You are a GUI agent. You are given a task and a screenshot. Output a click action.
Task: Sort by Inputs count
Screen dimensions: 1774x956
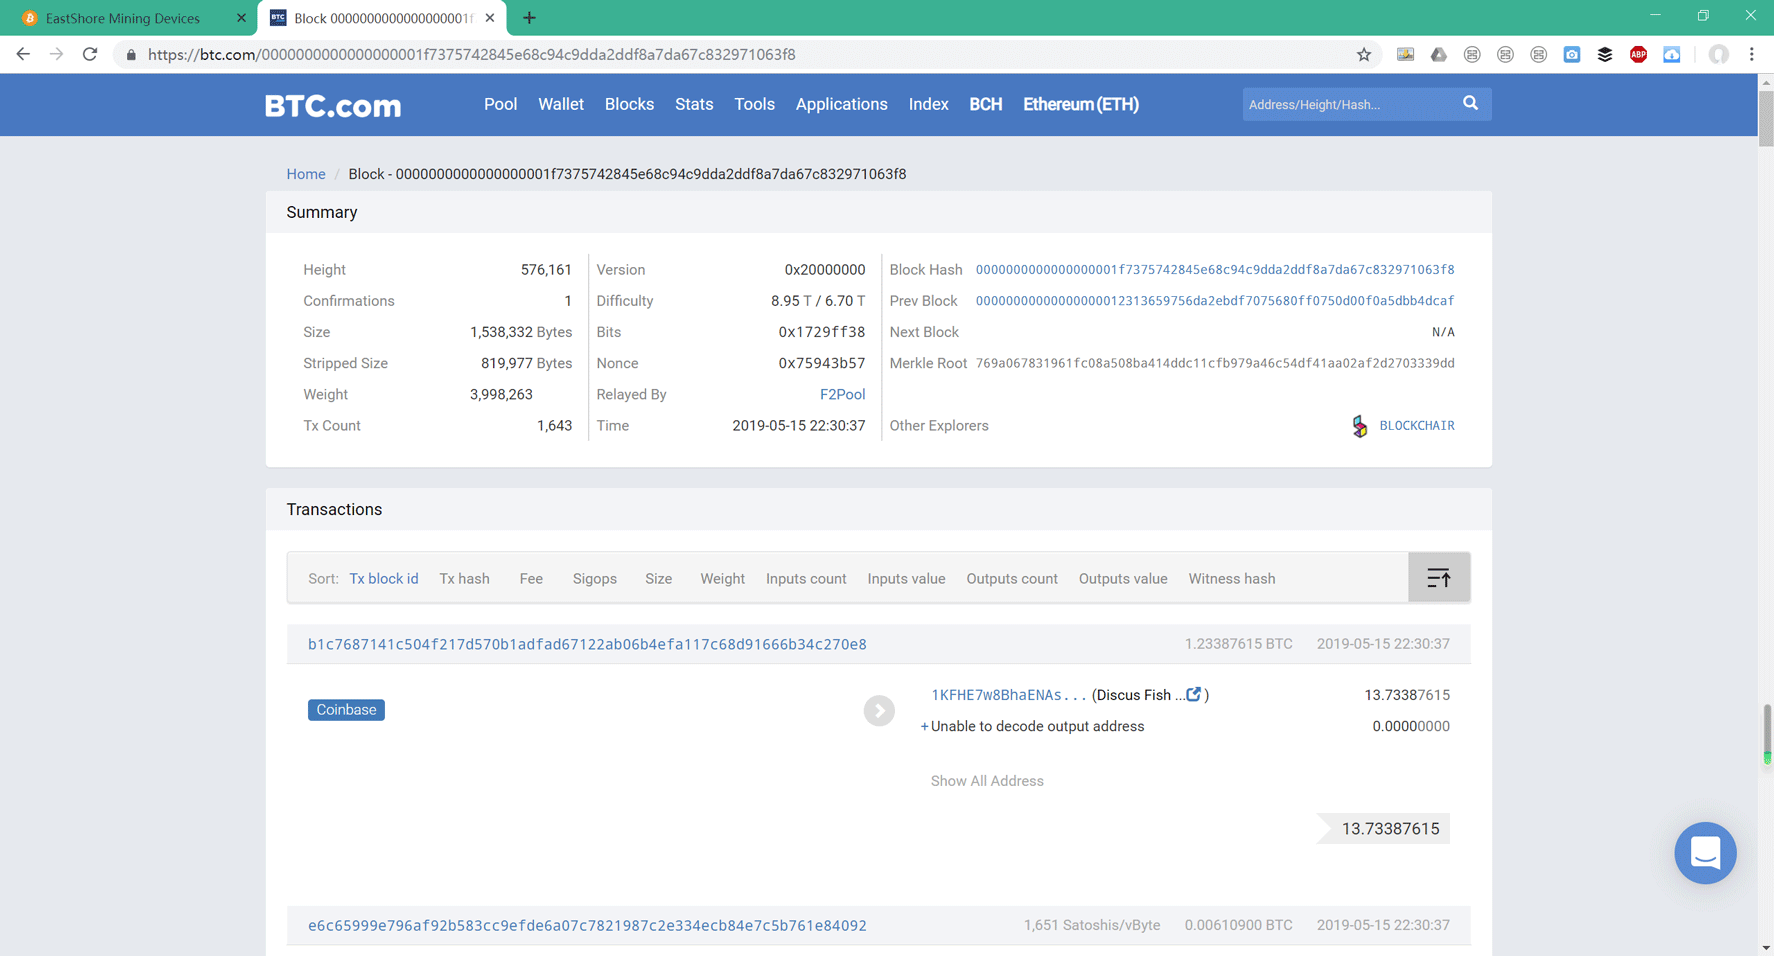point(806,579)
